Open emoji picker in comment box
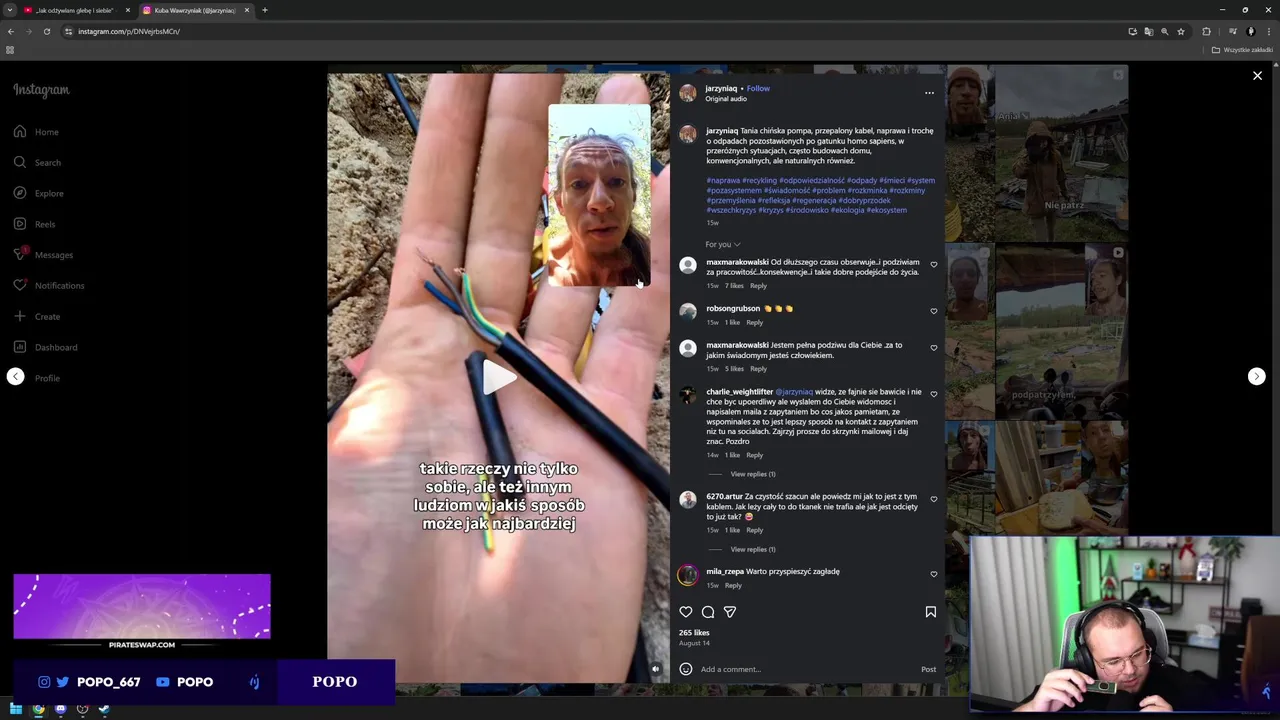The width and height of the screenshot is (1280, 720). [x=686, y=669]
